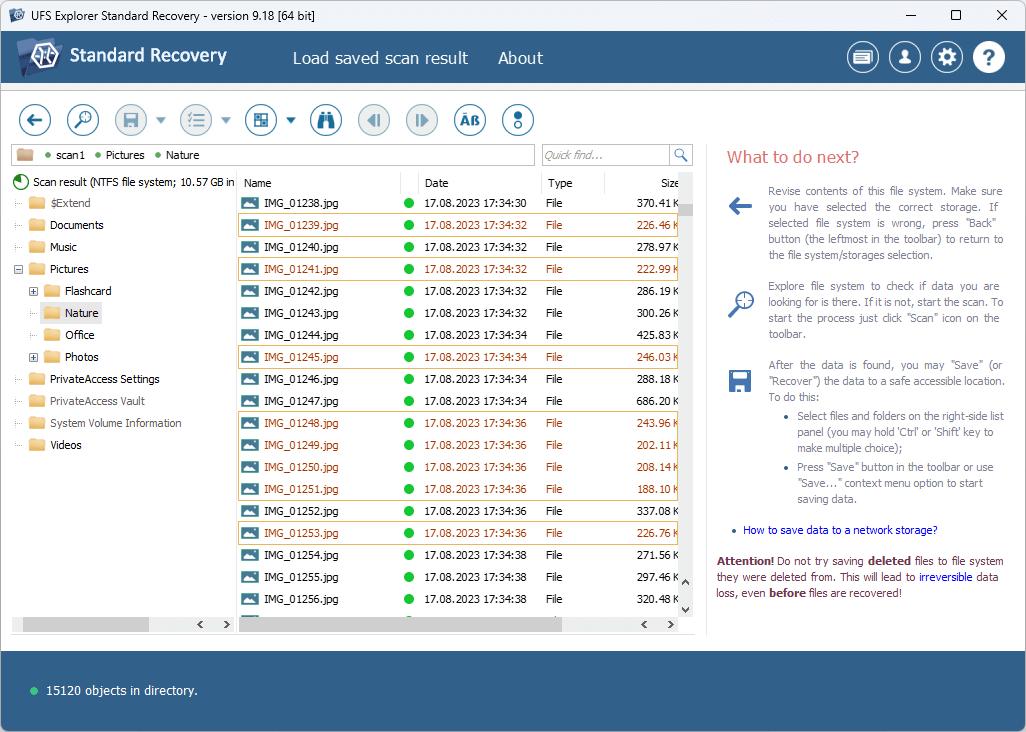
Task: Click the tree panel horizontal scroll left arrow
Action: 200,625
